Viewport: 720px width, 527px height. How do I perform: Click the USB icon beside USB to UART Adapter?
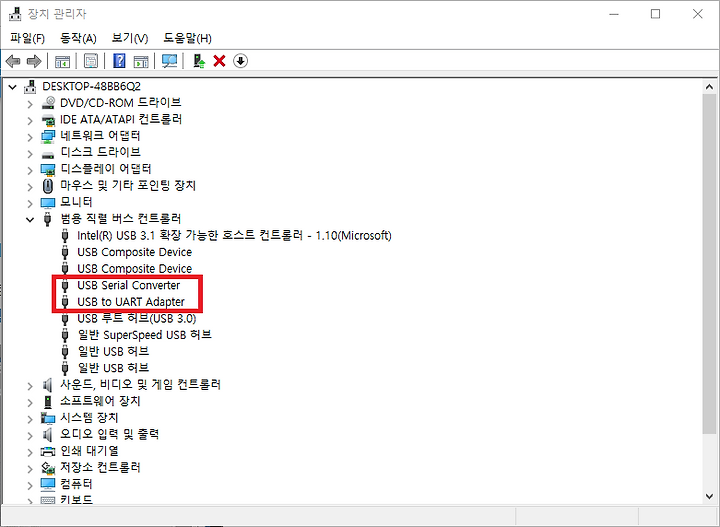click(65, 302)
